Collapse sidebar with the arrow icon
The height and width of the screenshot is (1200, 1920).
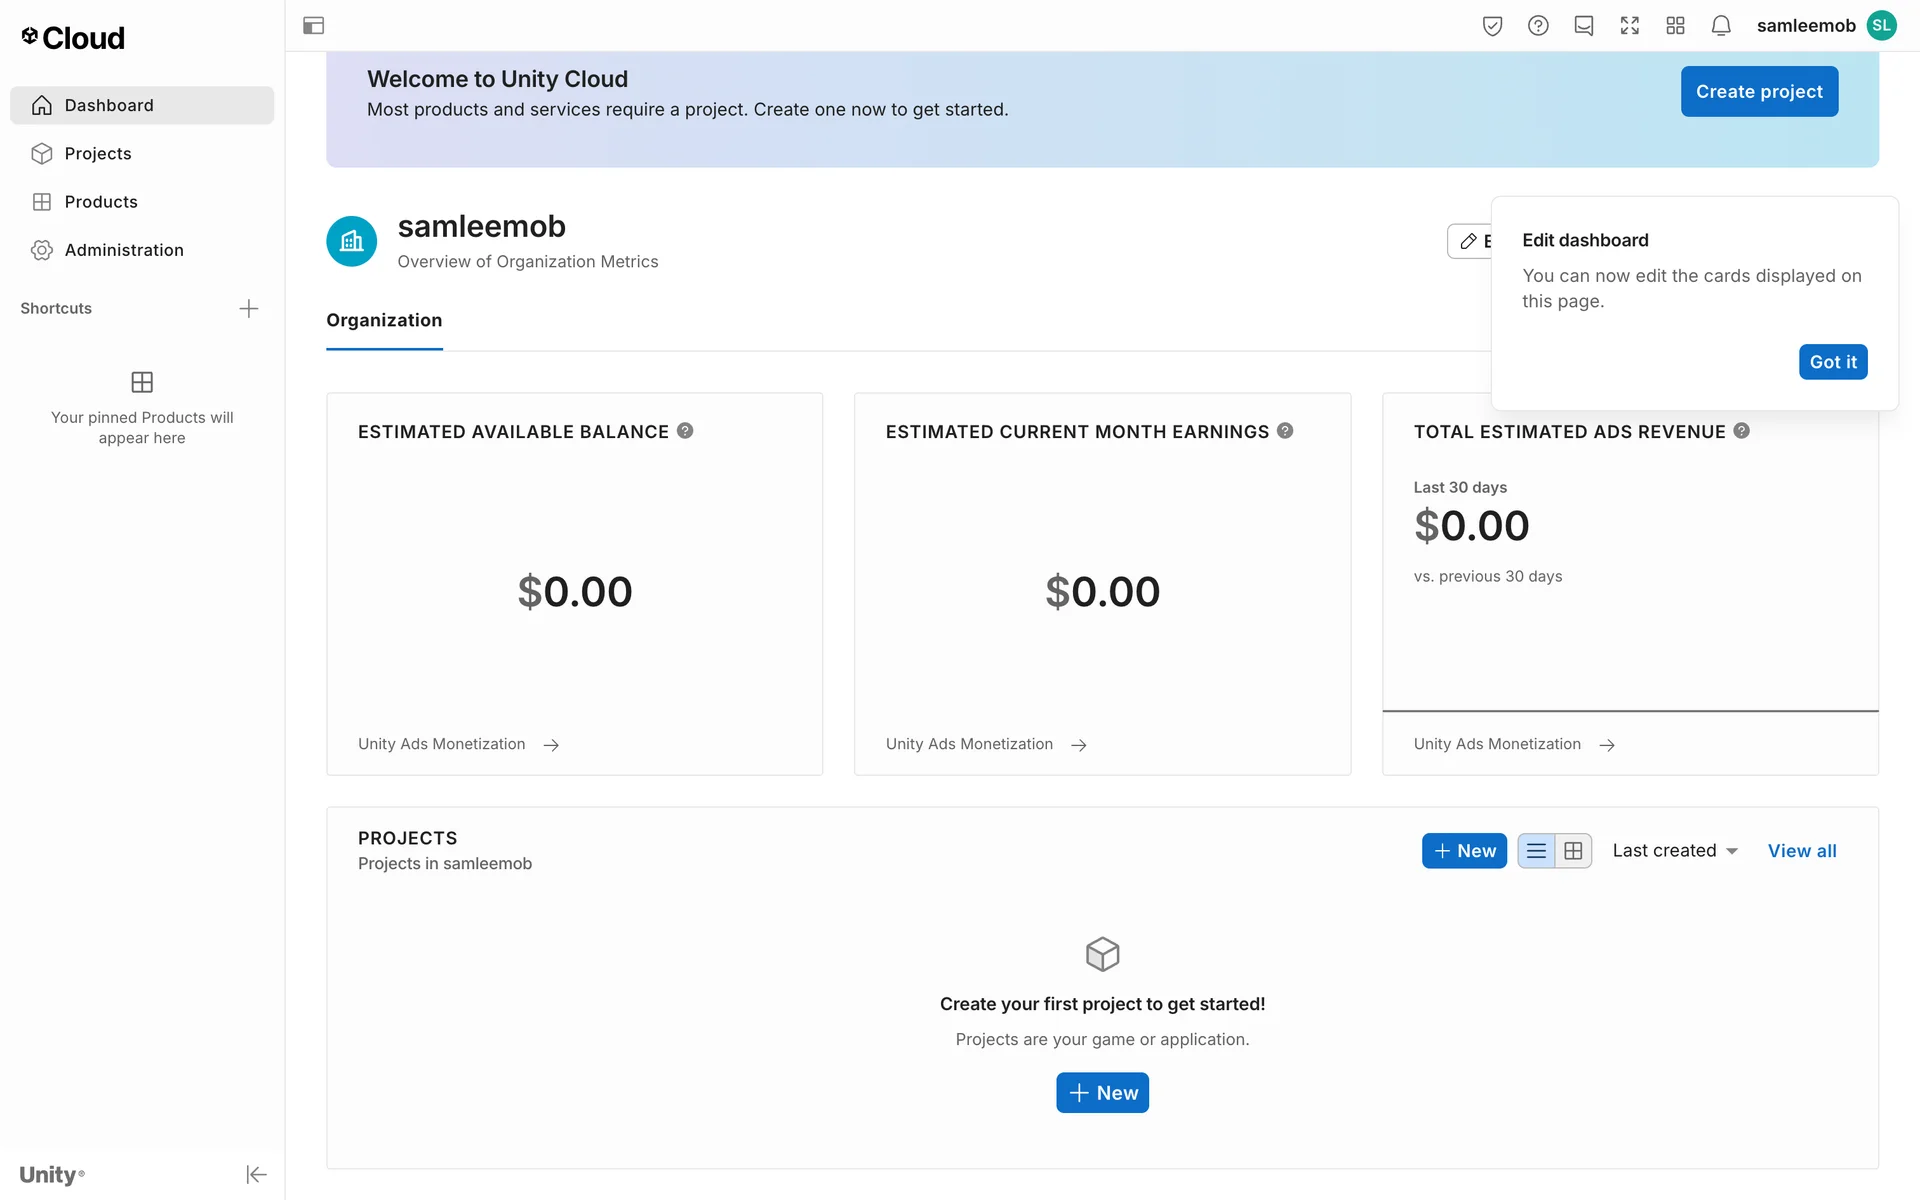(256, 1174)
